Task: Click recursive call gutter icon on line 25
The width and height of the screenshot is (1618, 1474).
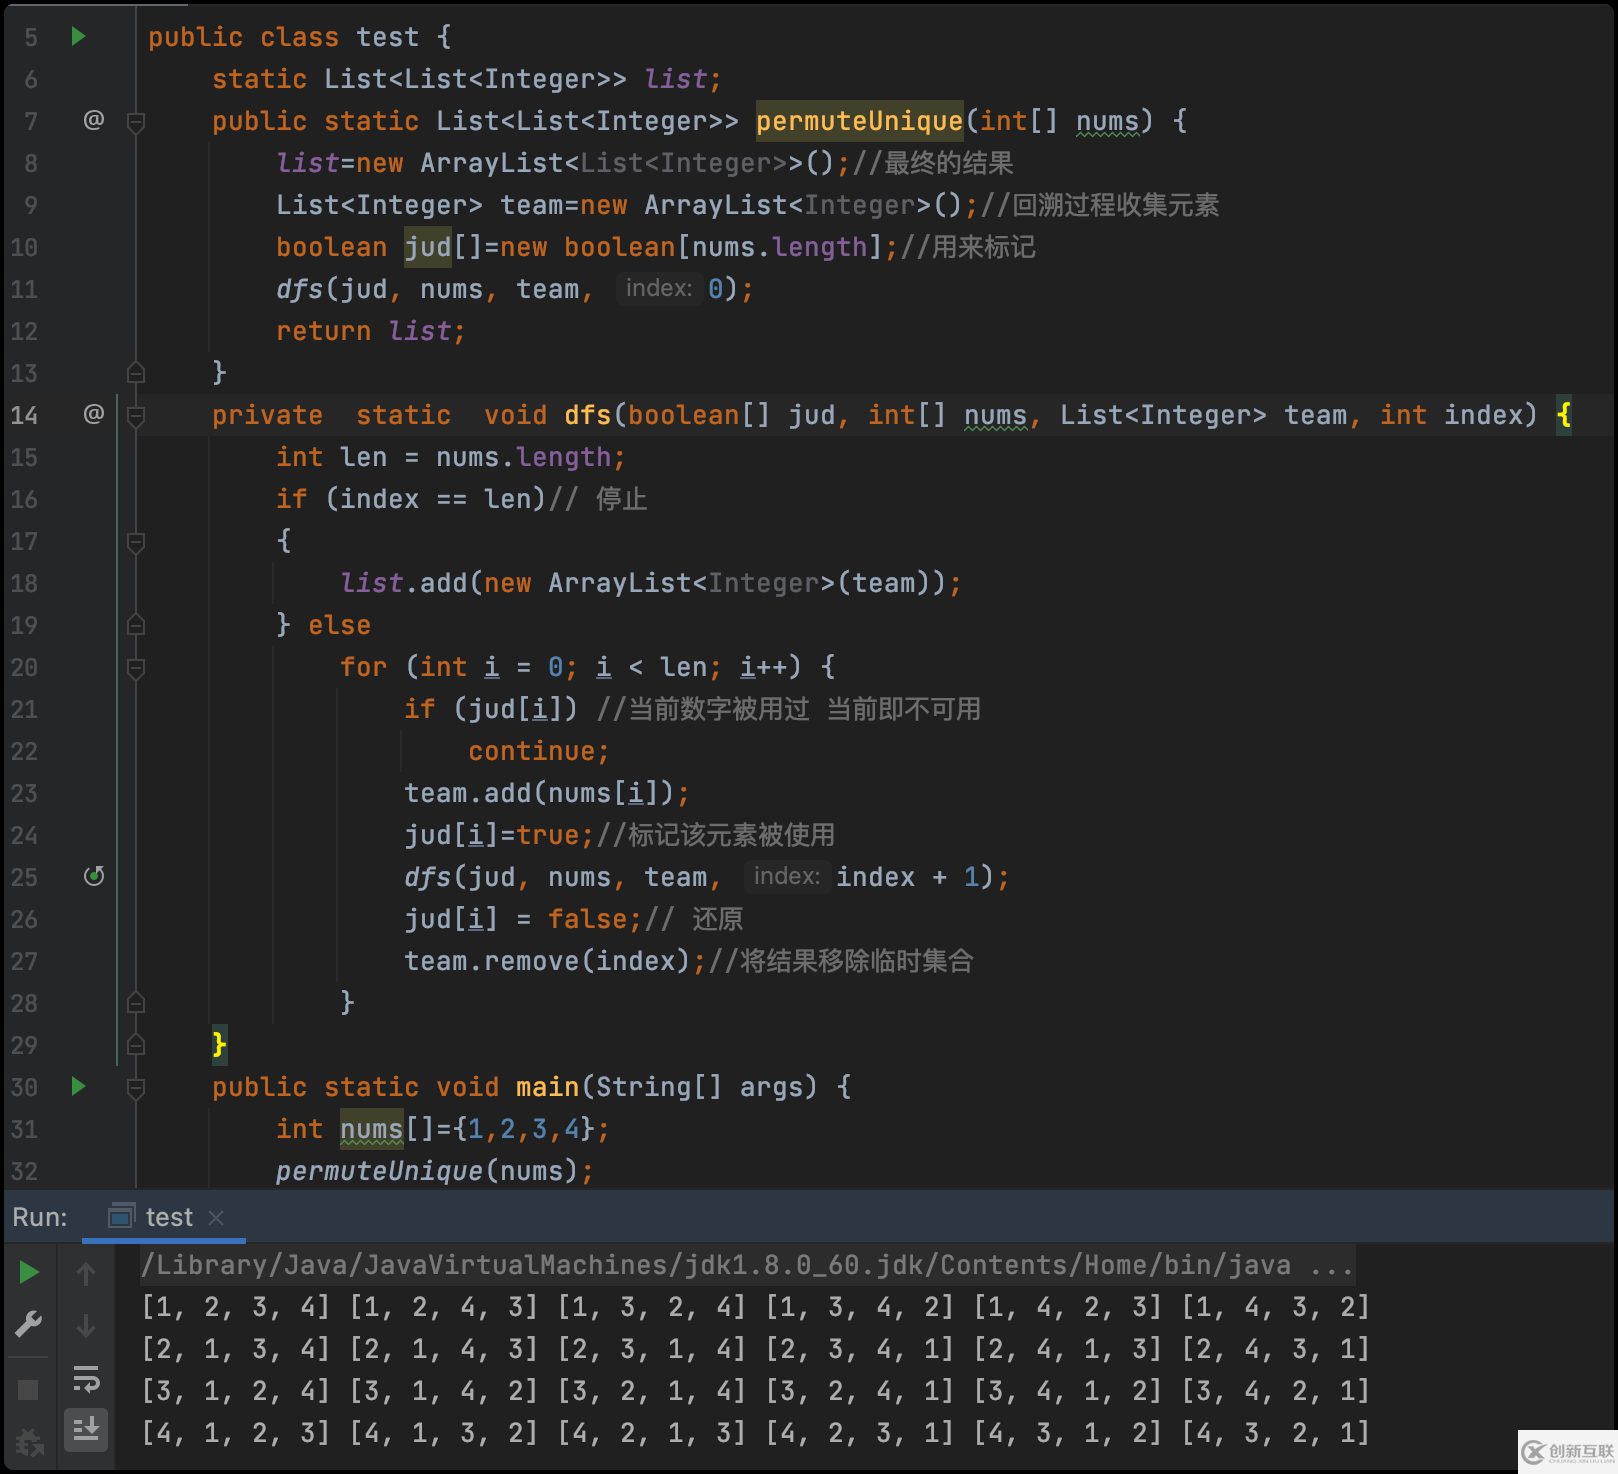Action: pos(94,876)
